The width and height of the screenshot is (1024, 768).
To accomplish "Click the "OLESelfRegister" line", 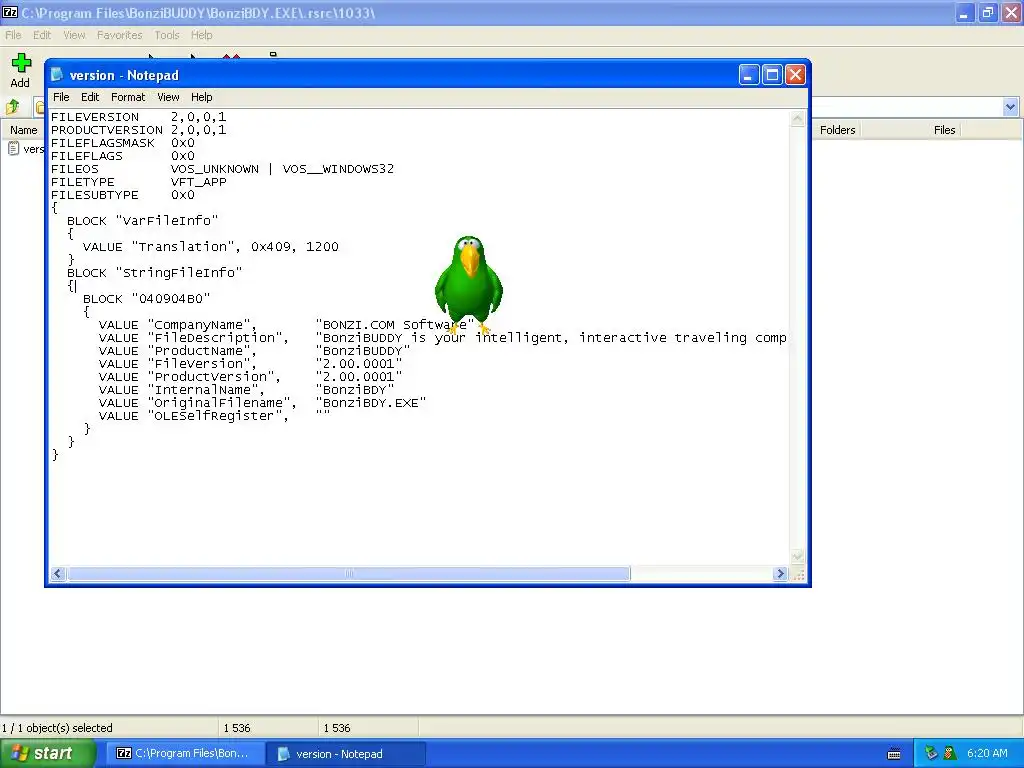I will (x=214, y=417).
